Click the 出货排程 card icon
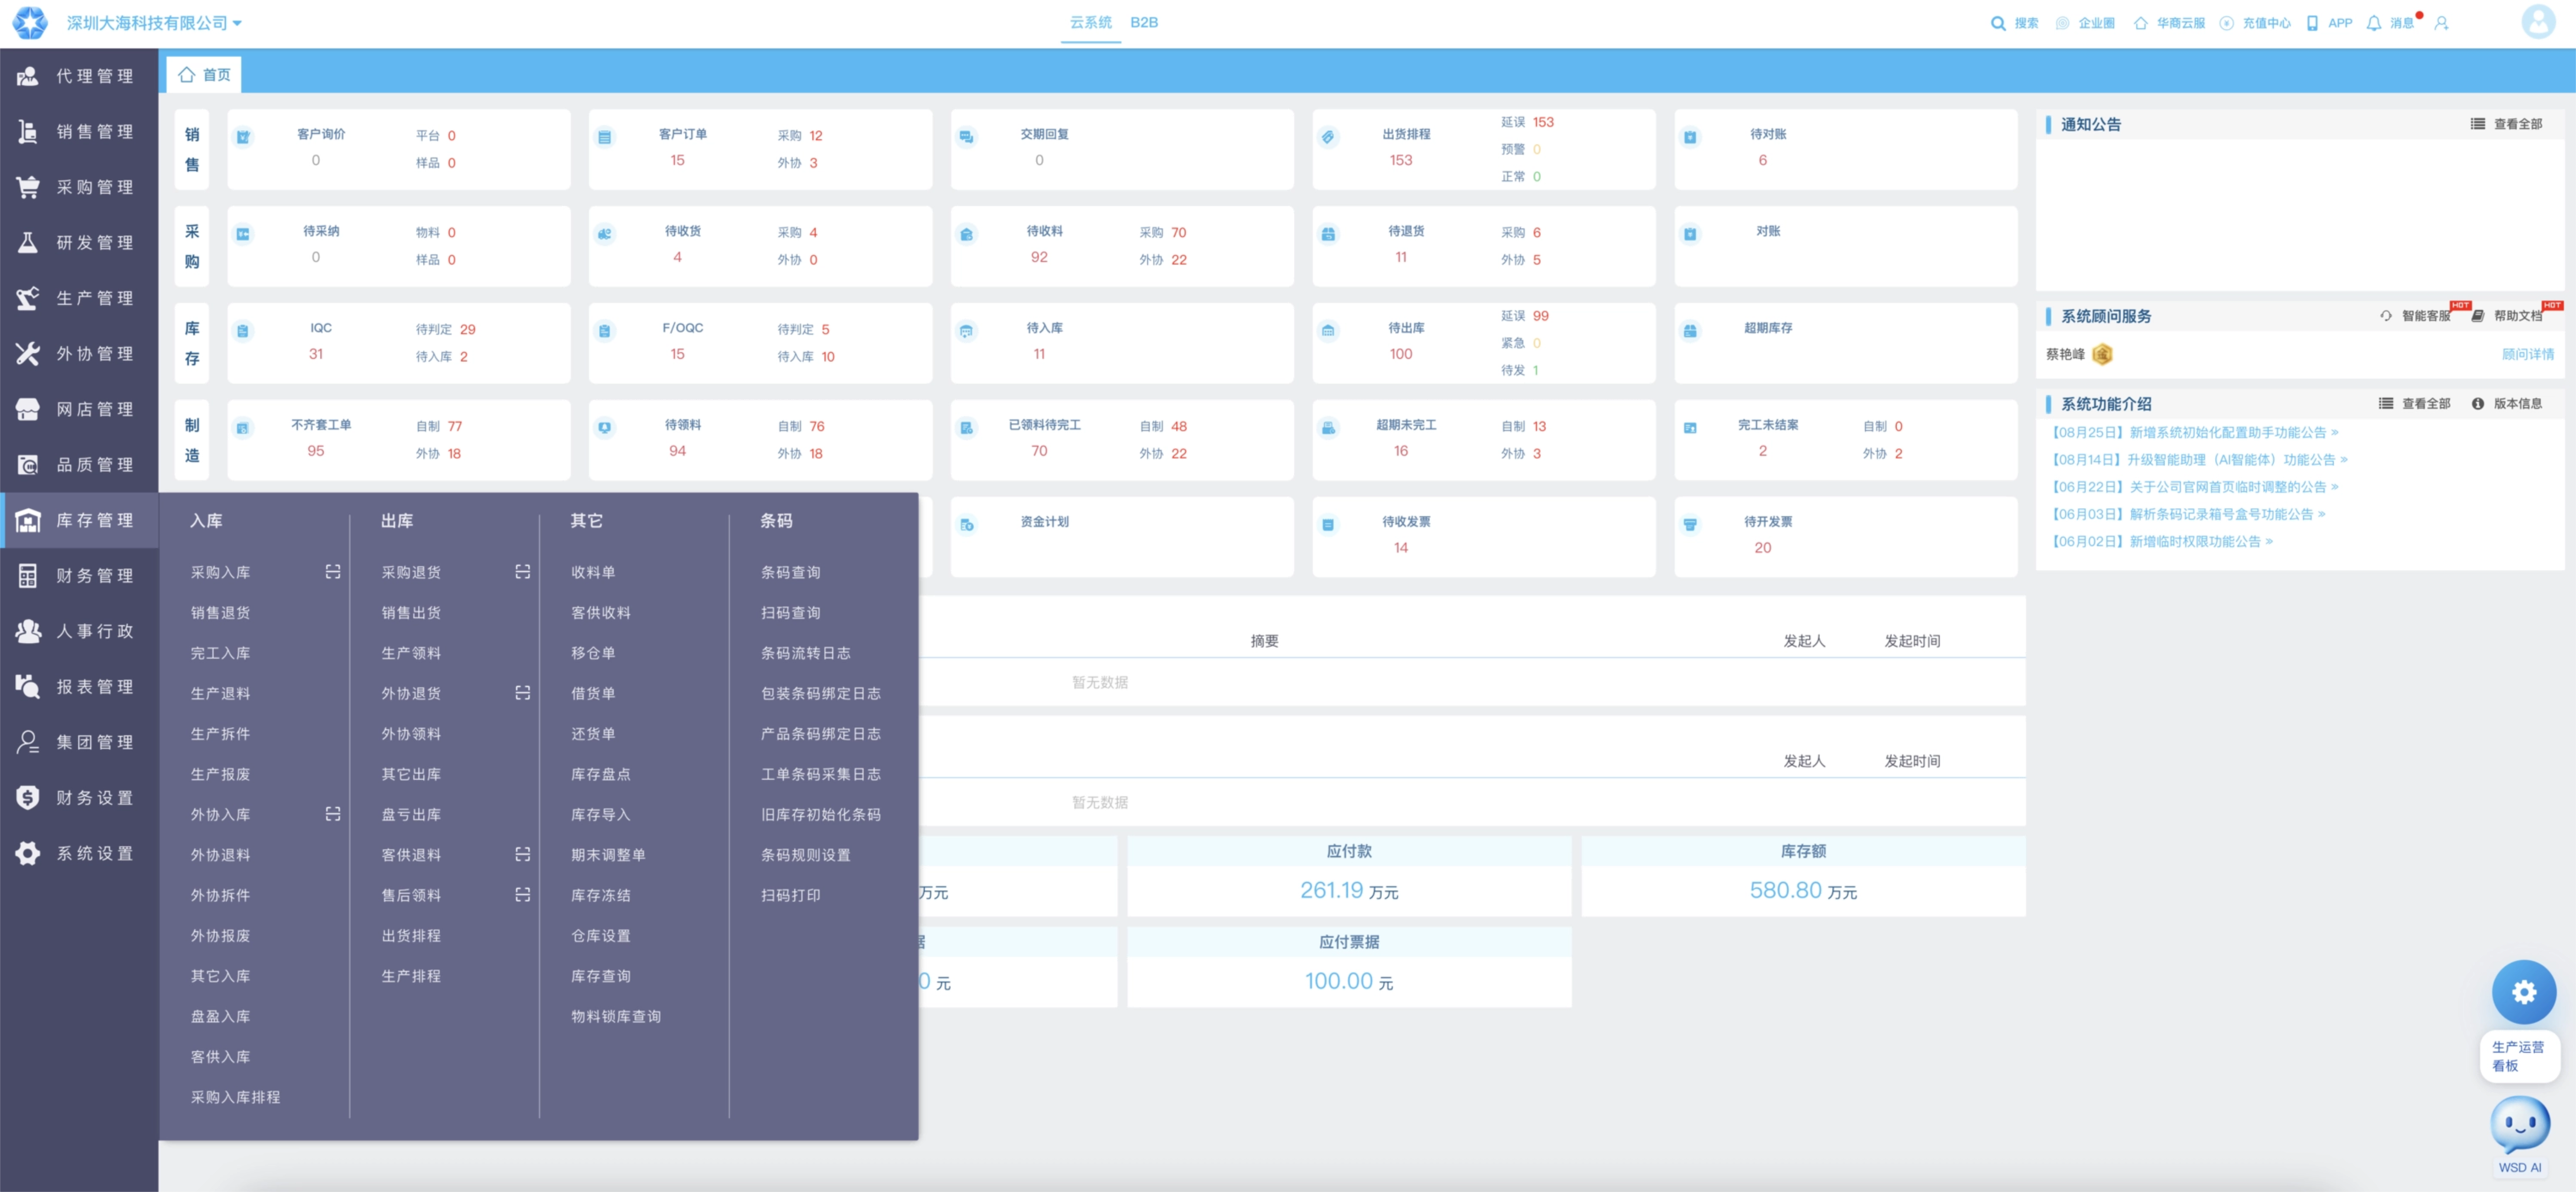The height and width of the screenshot is (1192, 2576). [1327, 137]
